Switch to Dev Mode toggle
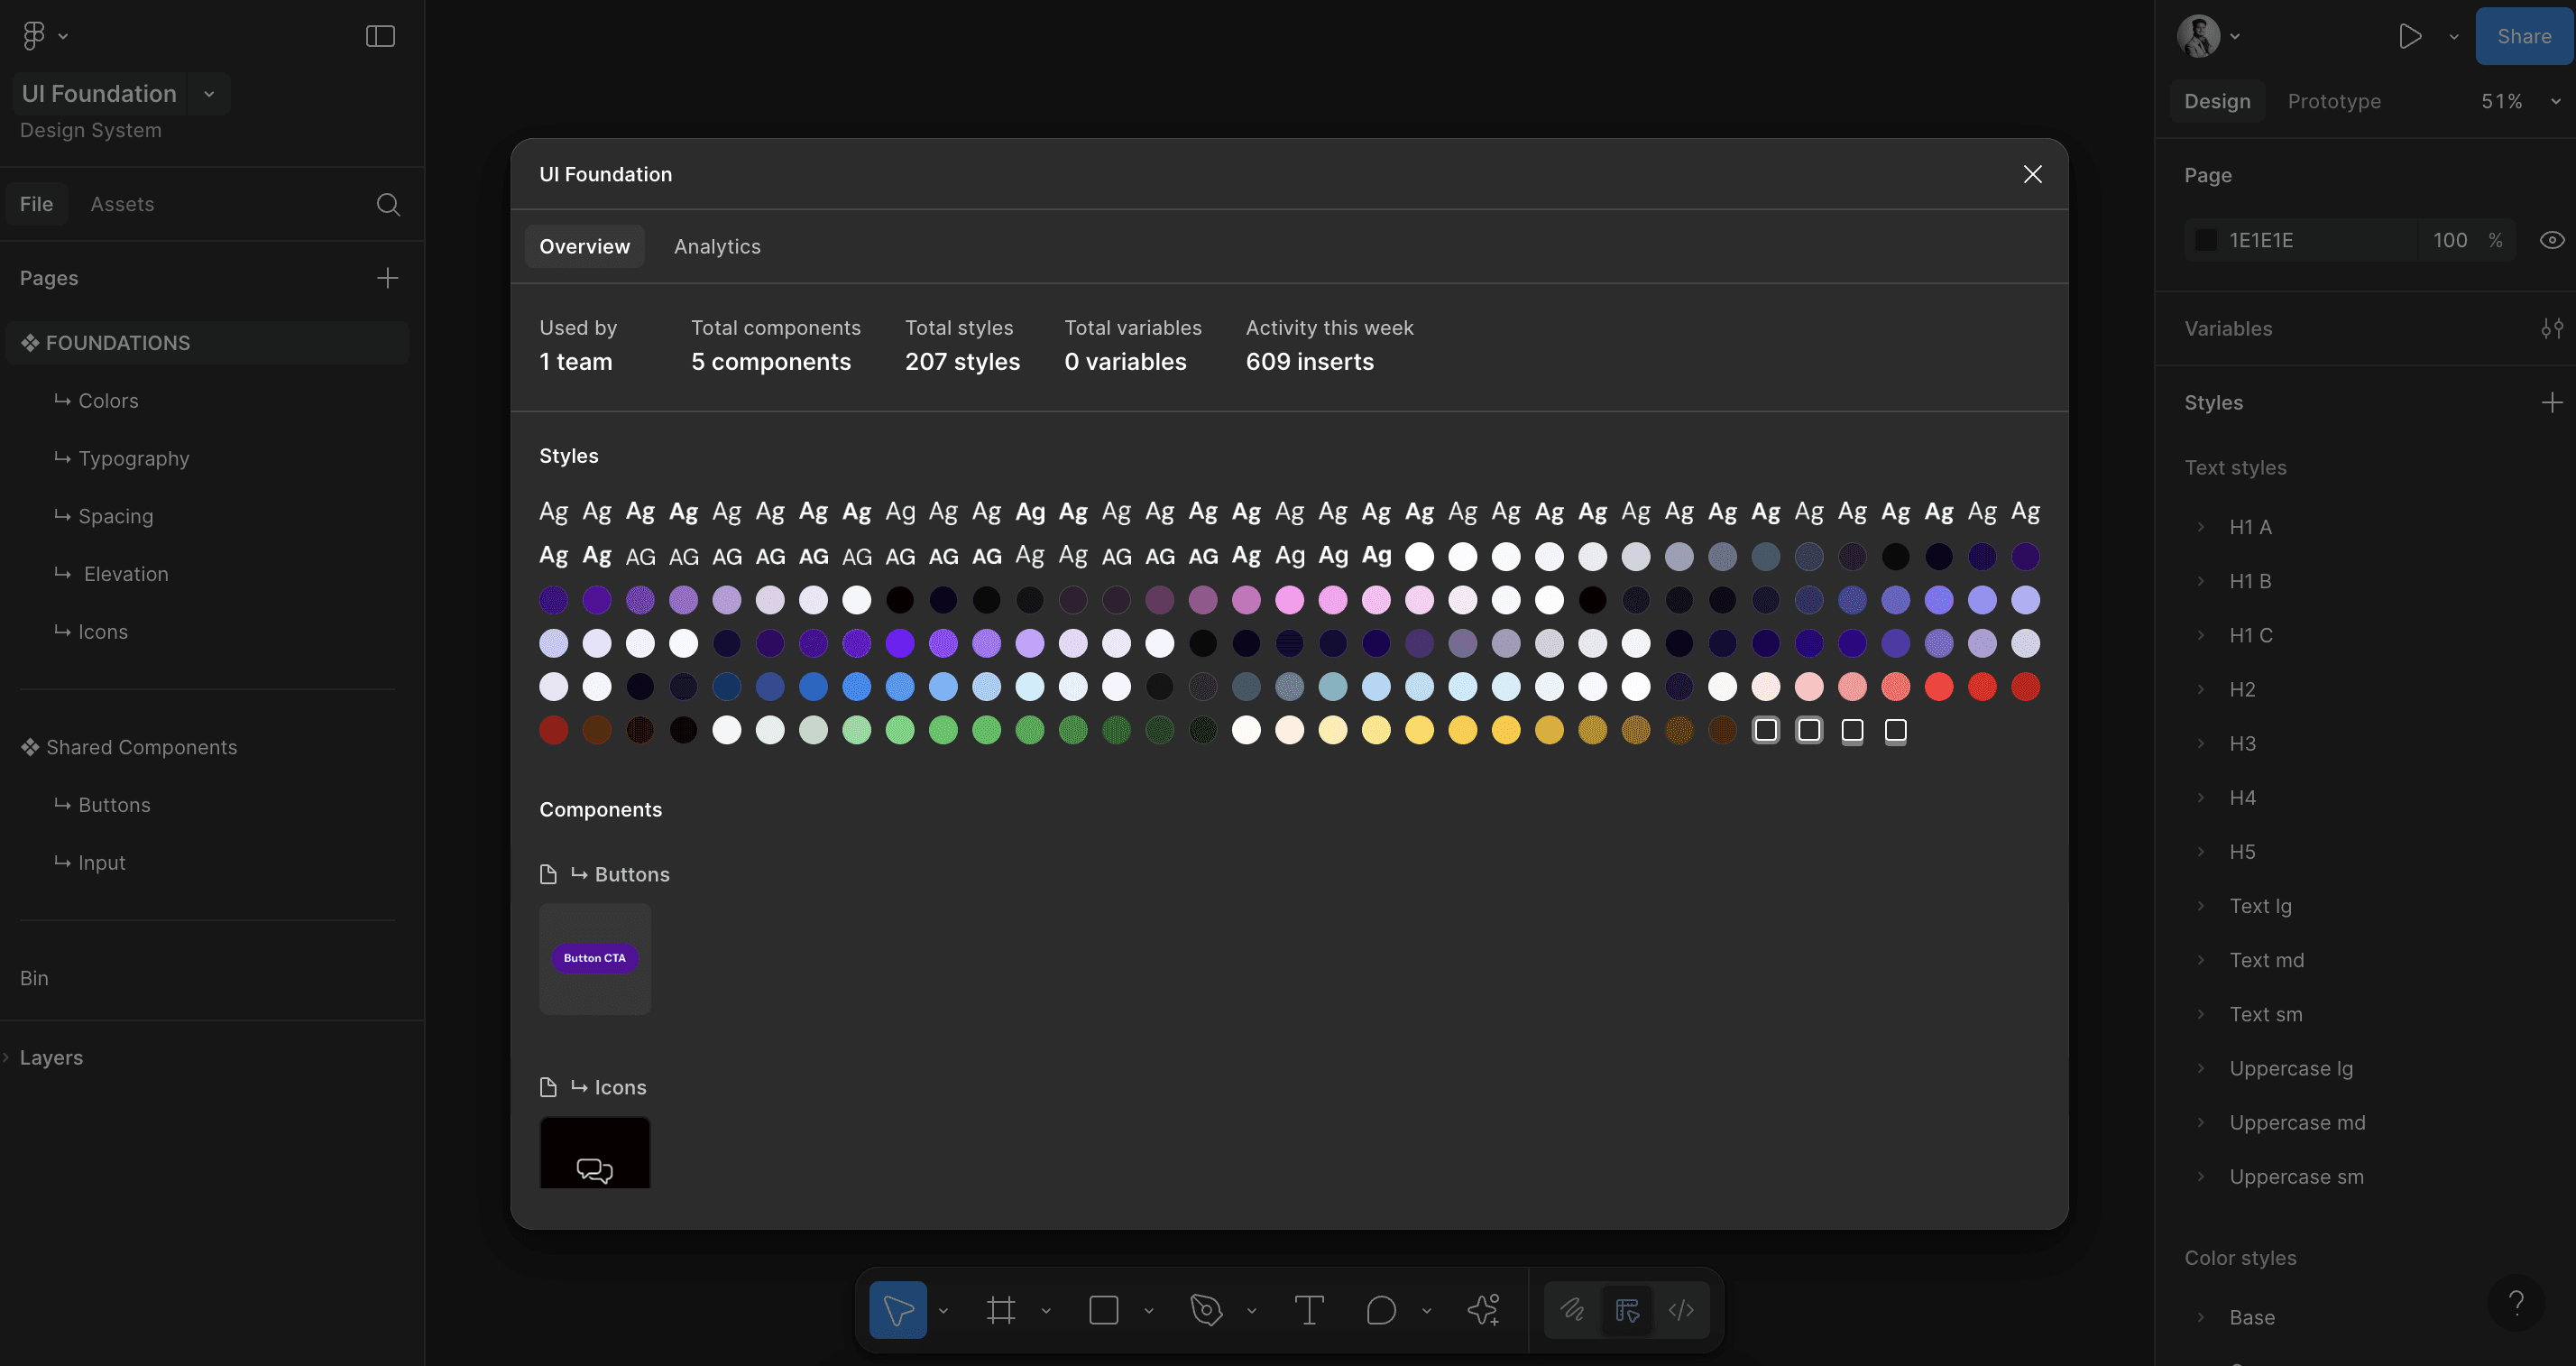 pyautogui.click(x=1681, y=1309)
